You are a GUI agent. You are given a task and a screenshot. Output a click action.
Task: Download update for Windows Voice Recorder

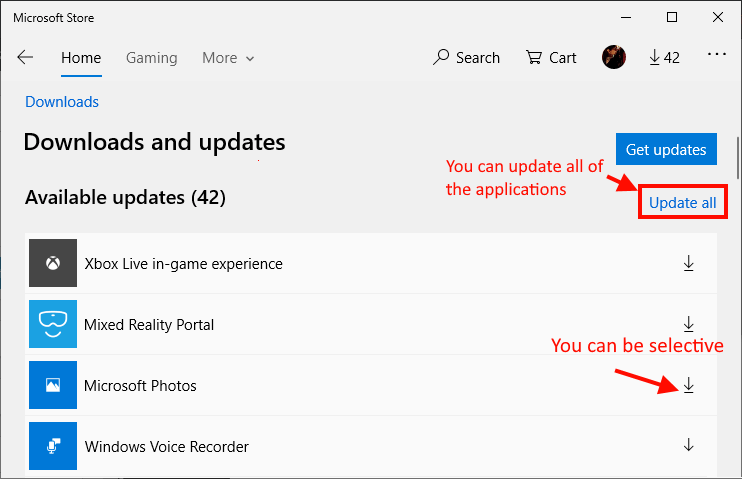tap(689, 445)
